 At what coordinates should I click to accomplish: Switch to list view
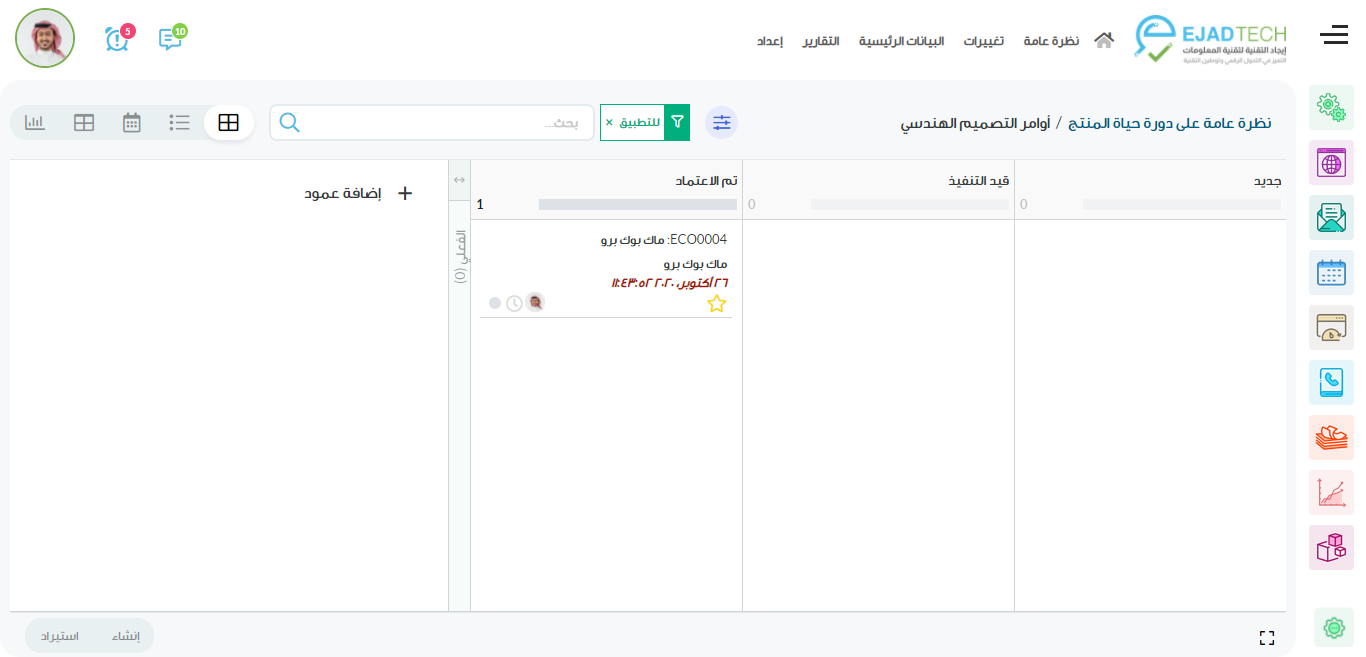pos(180,123)
